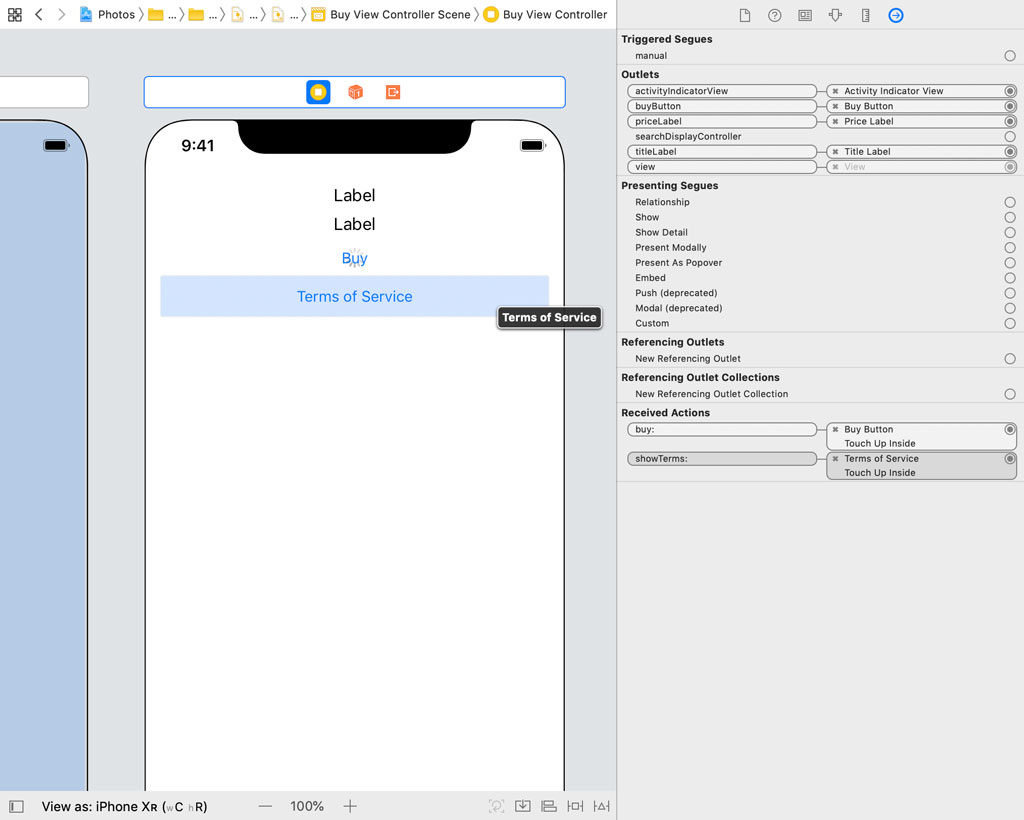Screen dimensions: 1024x820
Task: Switch to the Attributes inspector
Action: pos(835,15)
